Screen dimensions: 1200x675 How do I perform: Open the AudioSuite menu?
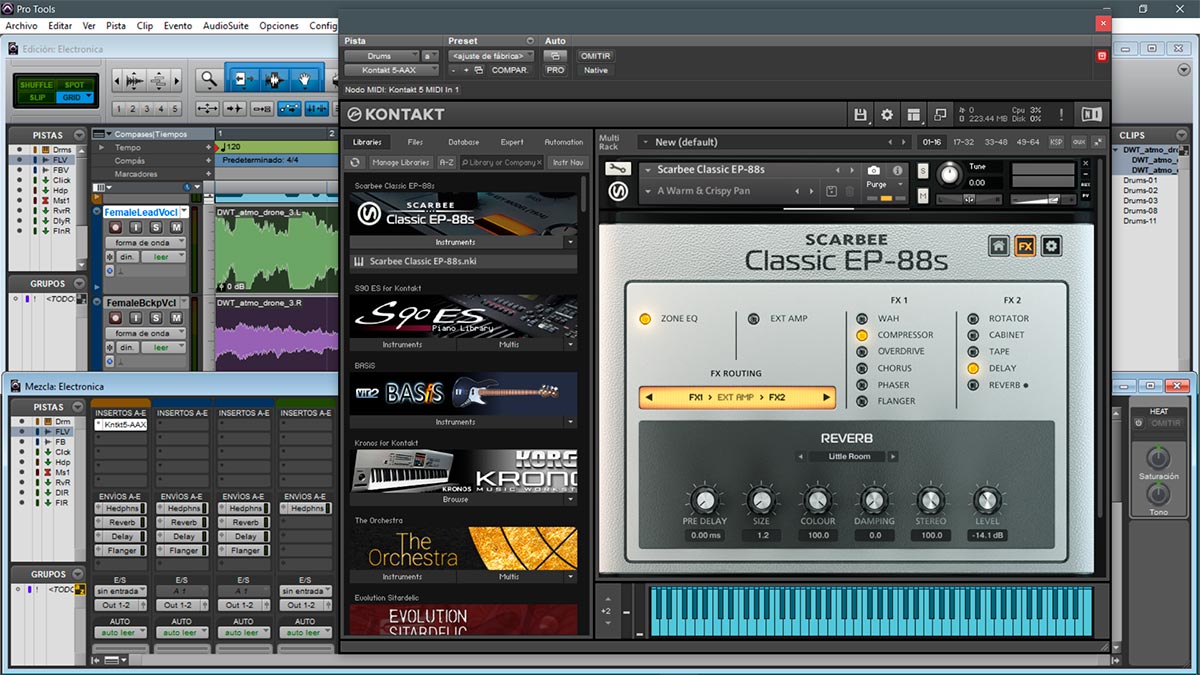[x=226, y=25]
